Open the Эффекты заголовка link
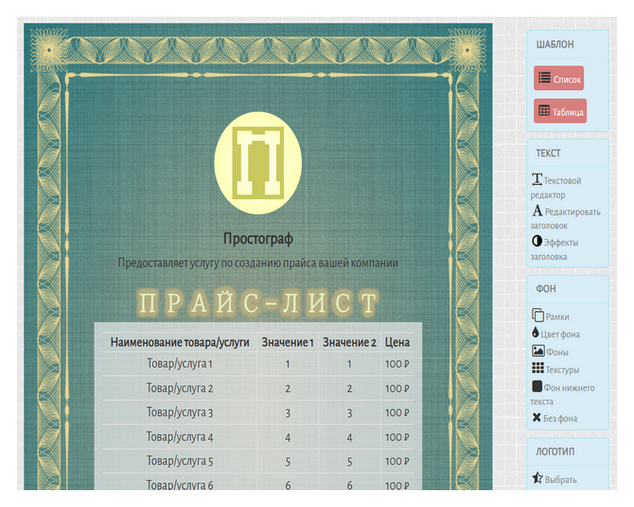Viewport: 634px width, 507px height. pos(554,249)
